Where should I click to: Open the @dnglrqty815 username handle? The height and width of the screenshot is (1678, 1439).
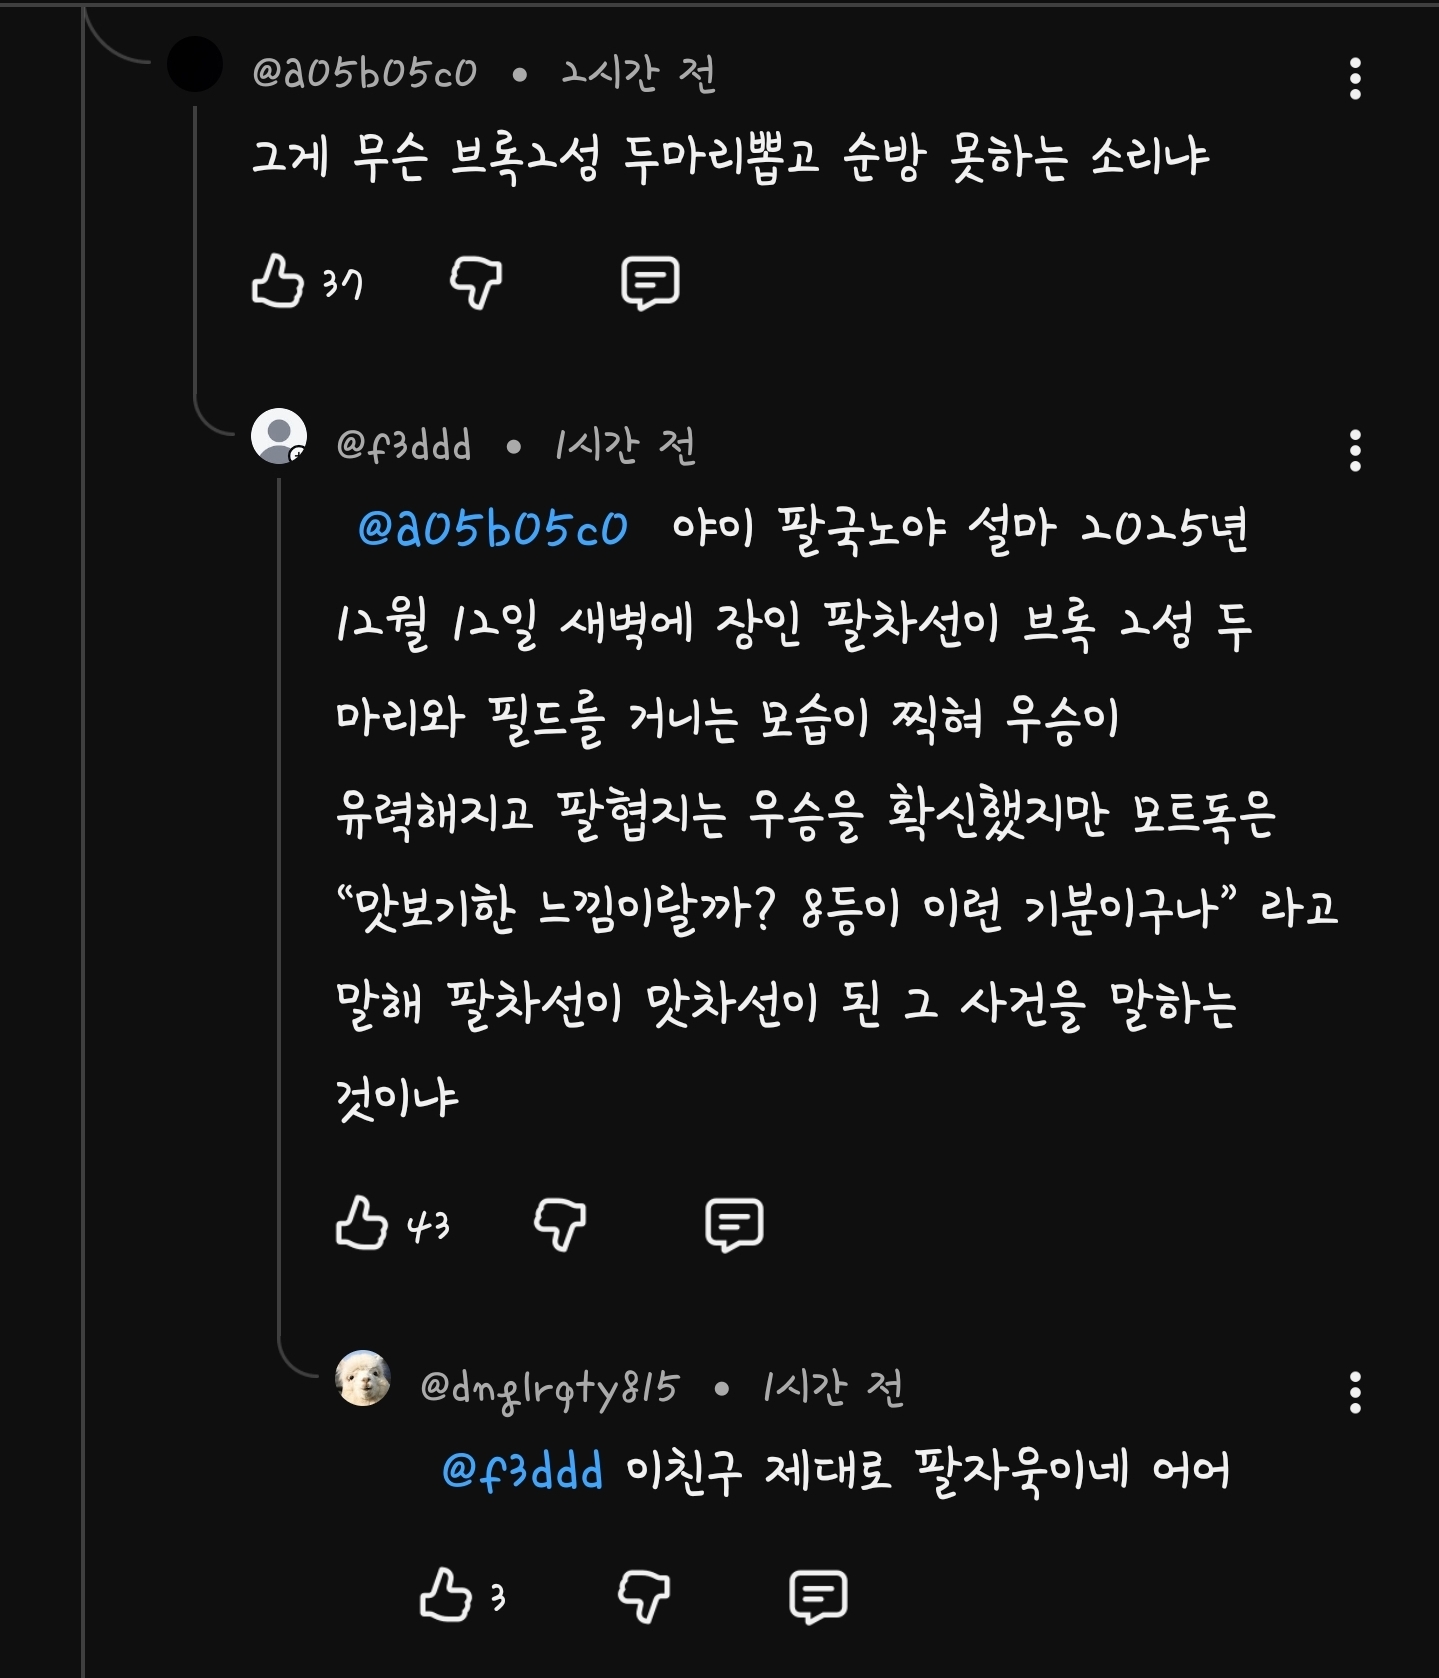[550, 1388]
